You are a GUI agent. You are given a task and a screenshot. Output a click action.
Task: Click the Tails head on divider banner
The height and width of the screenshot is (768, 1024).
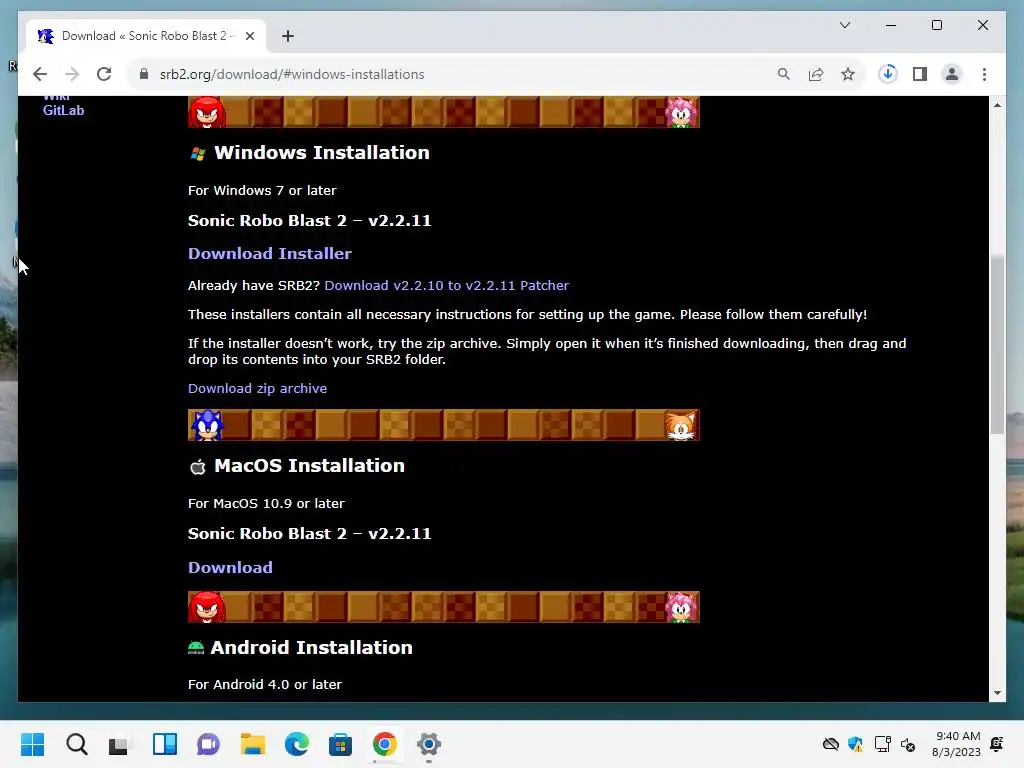coord(680,426)
